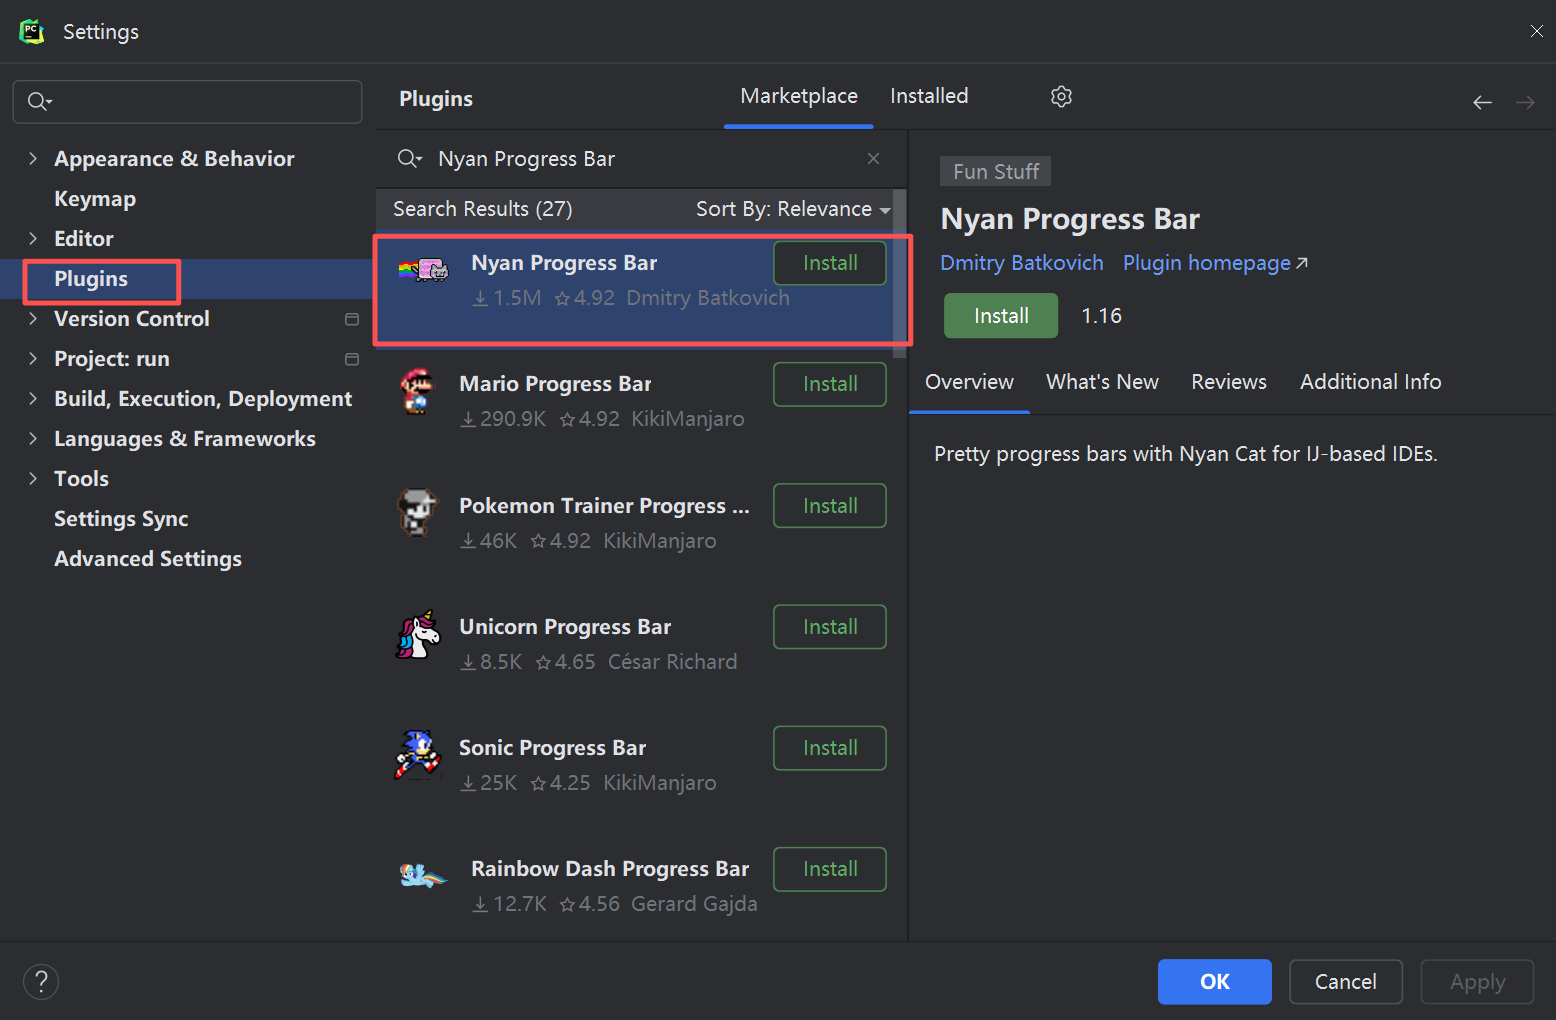1556x1020 pixels.
Task: Click the plugins settings gear icon
Action: pos(1061,96)
